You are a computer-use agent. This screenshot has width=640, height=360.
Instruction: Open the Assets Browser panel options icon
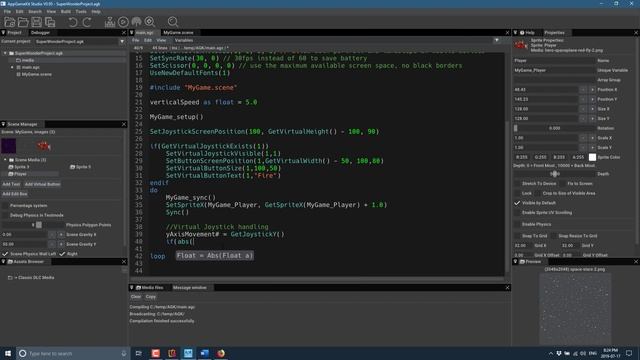(x=3, y=261)
